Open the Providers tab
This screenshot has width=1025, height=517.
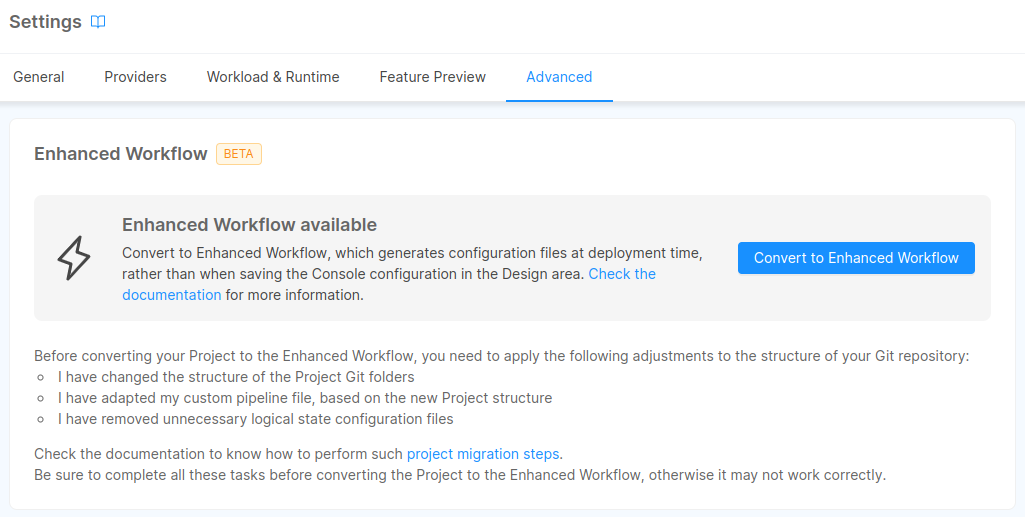pyautogui.click(x=135, y=77)
